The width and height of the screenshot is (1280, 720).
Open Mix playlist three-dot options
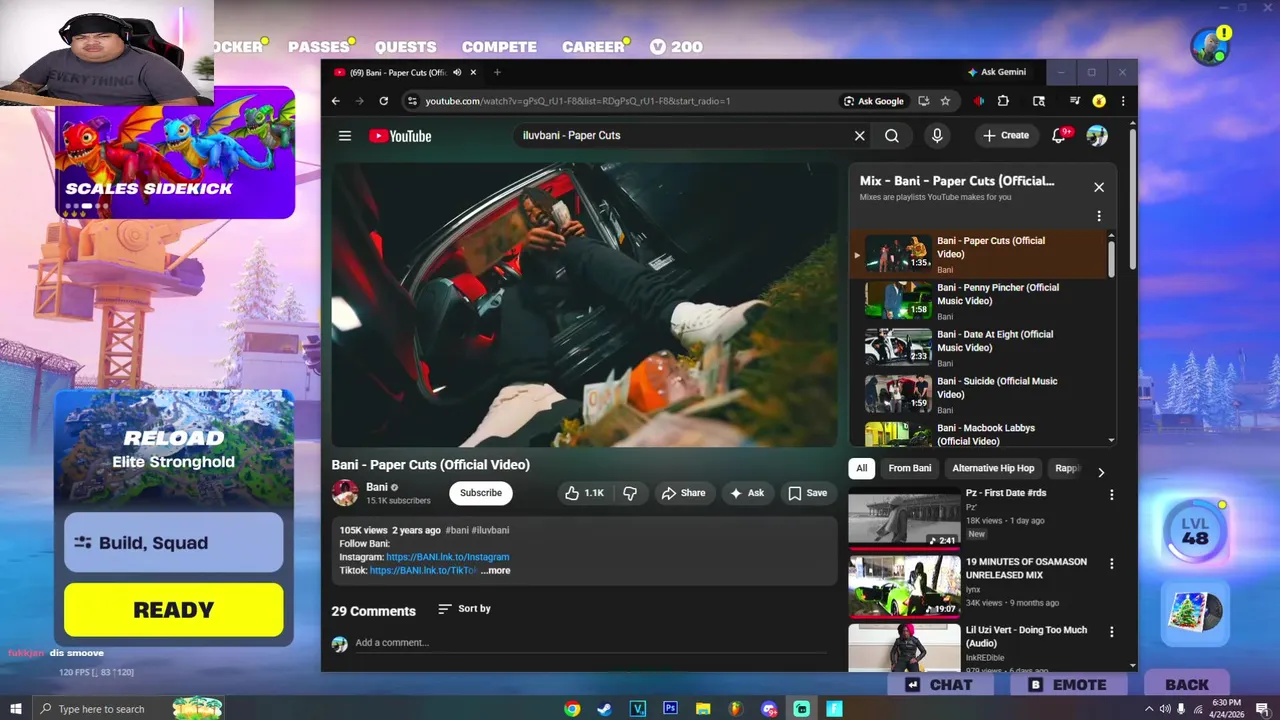click(1099, 216)
